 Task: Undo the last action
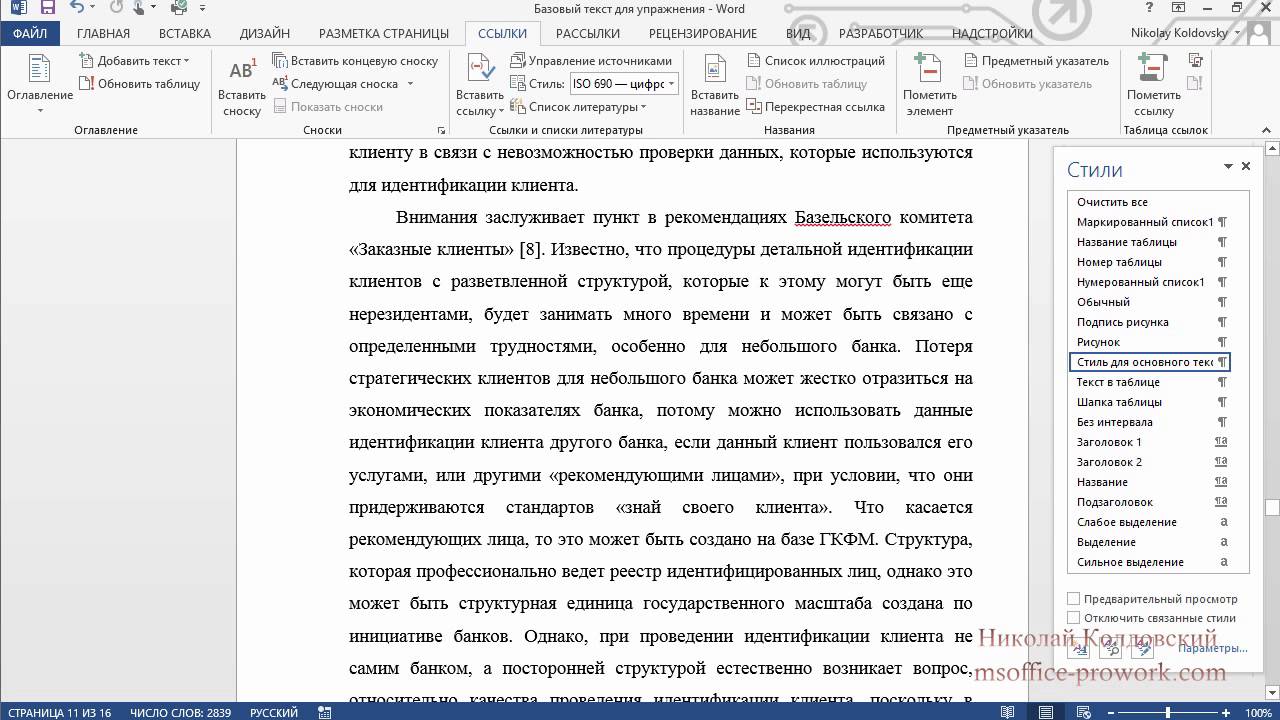click(77, 9)
